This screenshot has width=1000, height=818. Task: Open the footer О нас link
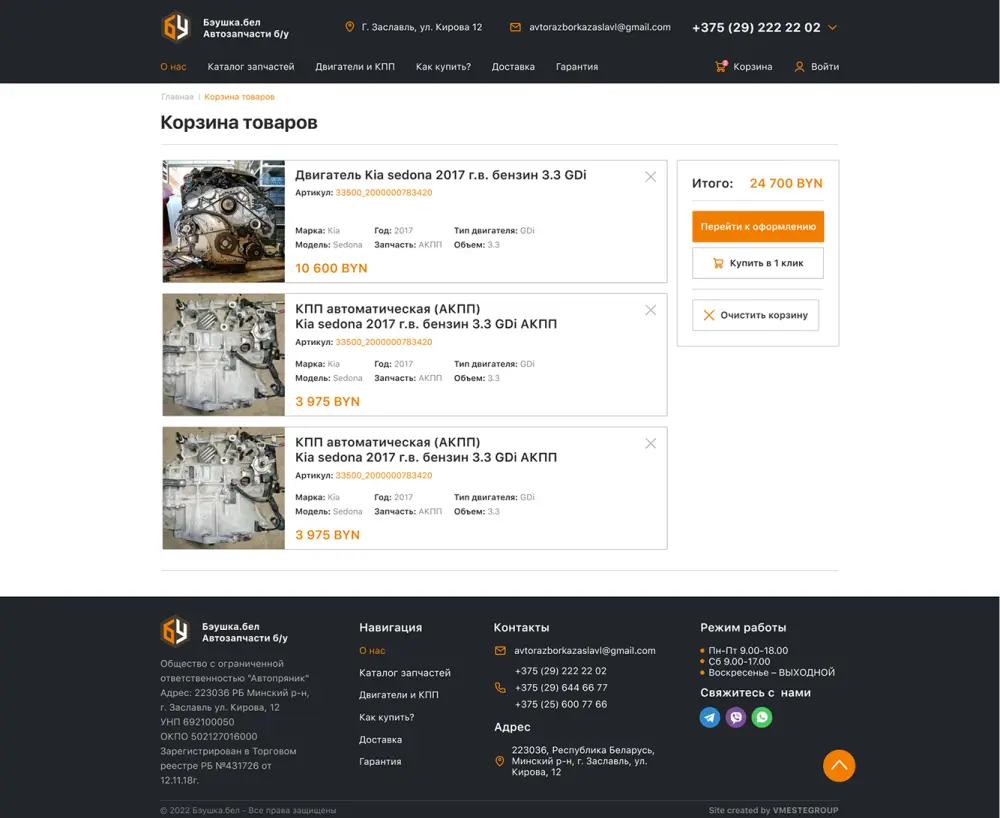click(x=372, y=650)
